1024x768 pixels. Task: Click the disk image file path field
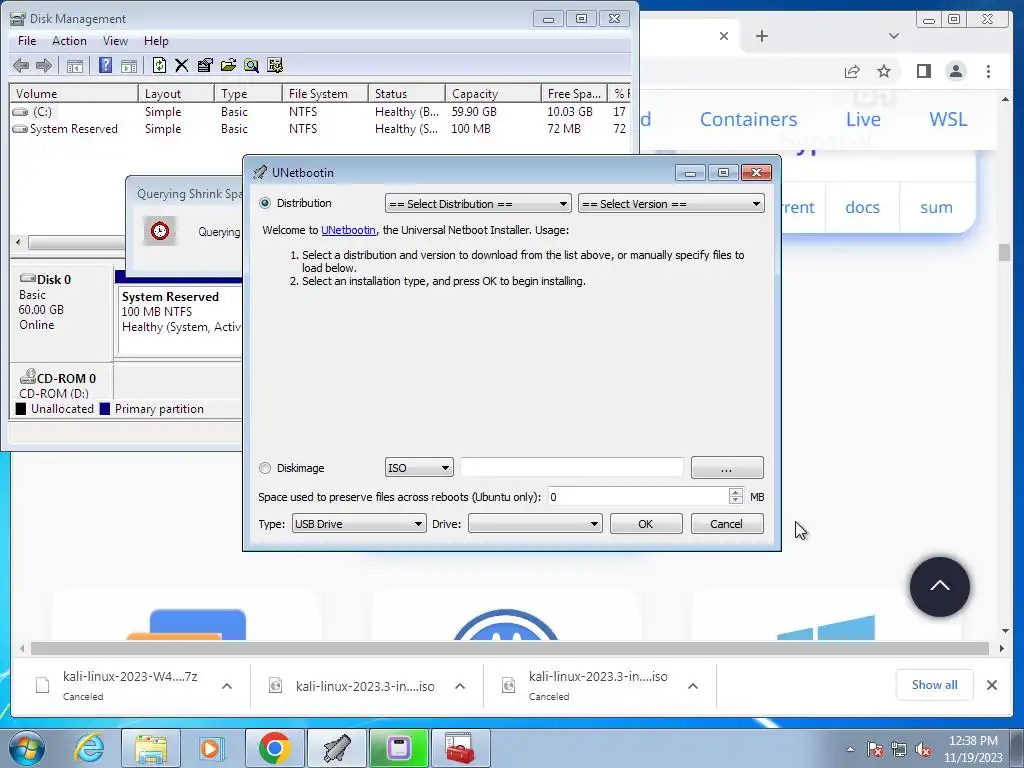[572, 468]
